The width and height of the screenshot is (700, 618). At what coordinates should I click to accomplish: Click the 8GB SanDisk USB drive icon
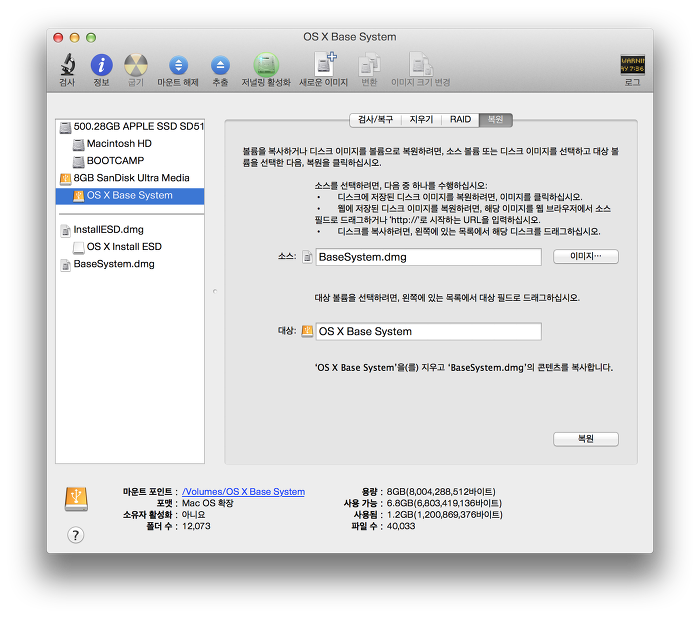(x=66, y=179)
